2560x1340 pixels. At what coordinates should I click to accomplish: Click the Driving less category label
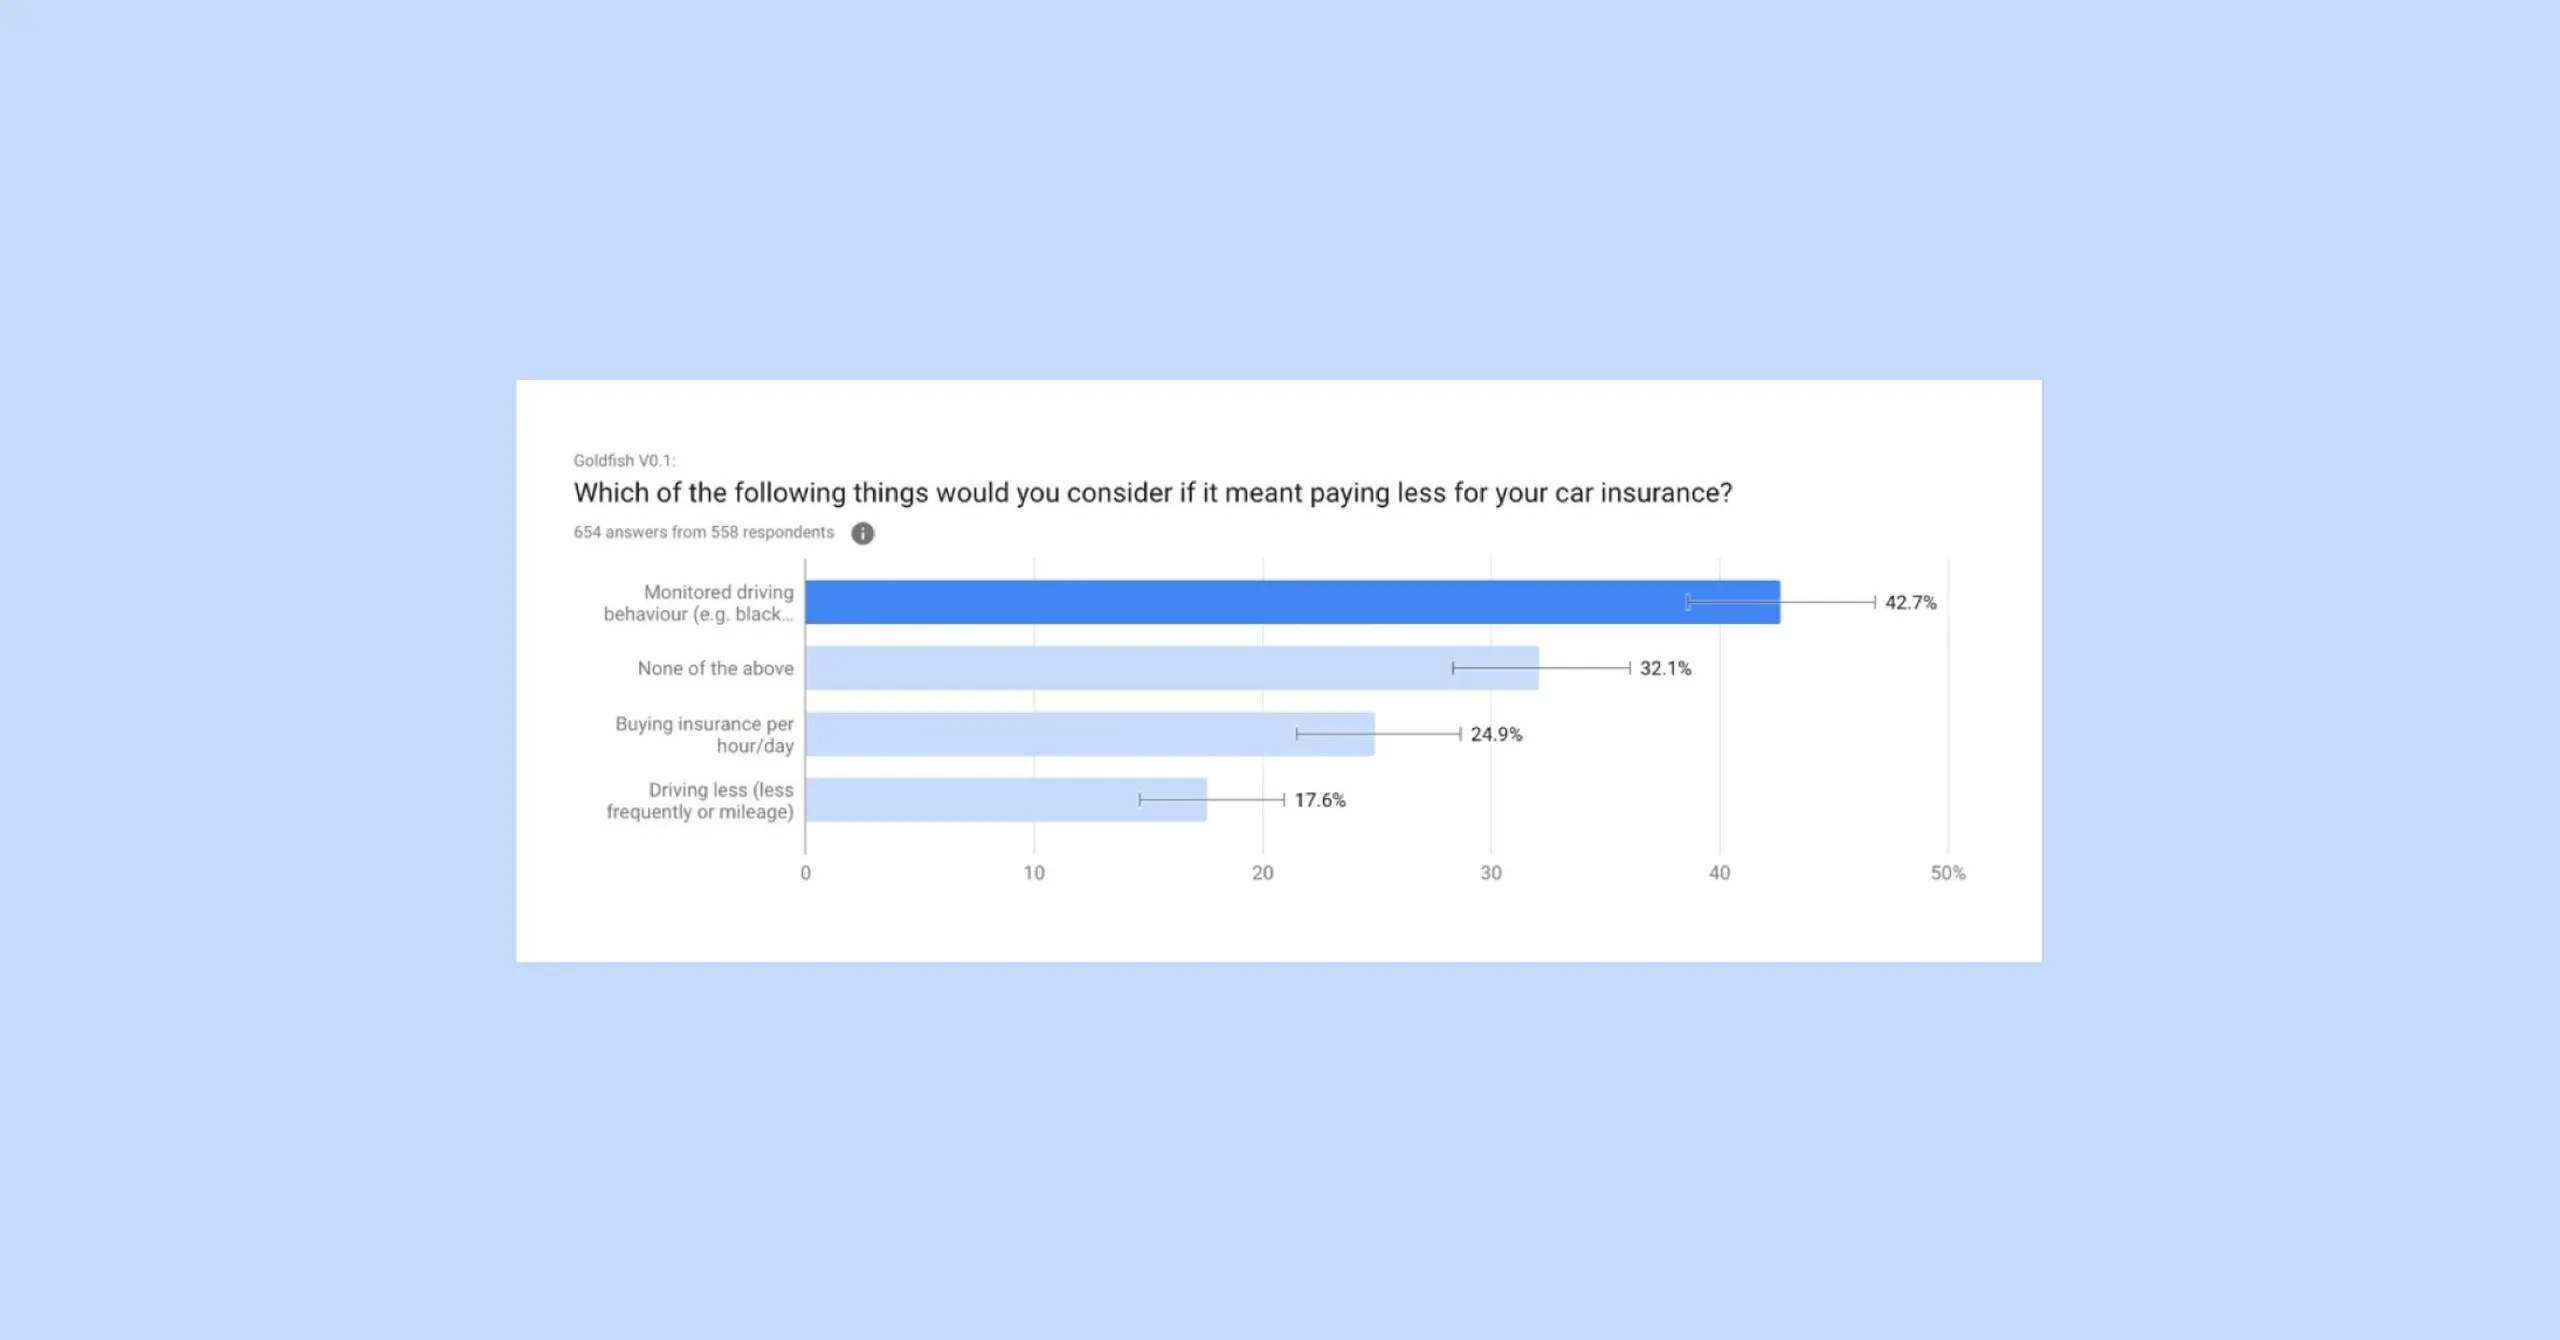pos(700,801)
